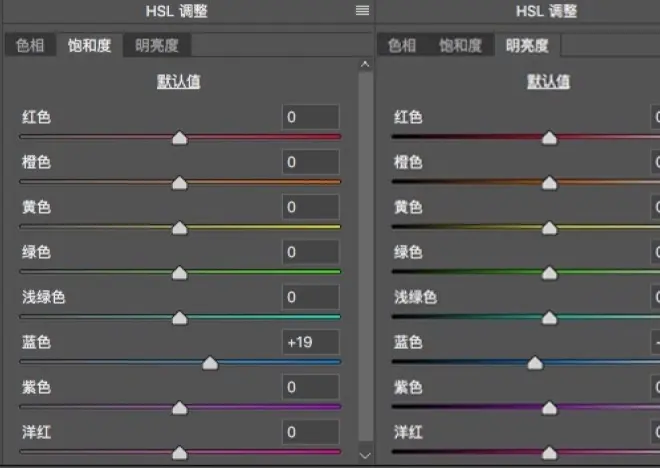Click the HSL 调整 title of right panel
Viewport: 660px width, 468px height.
tap(547, 11)
